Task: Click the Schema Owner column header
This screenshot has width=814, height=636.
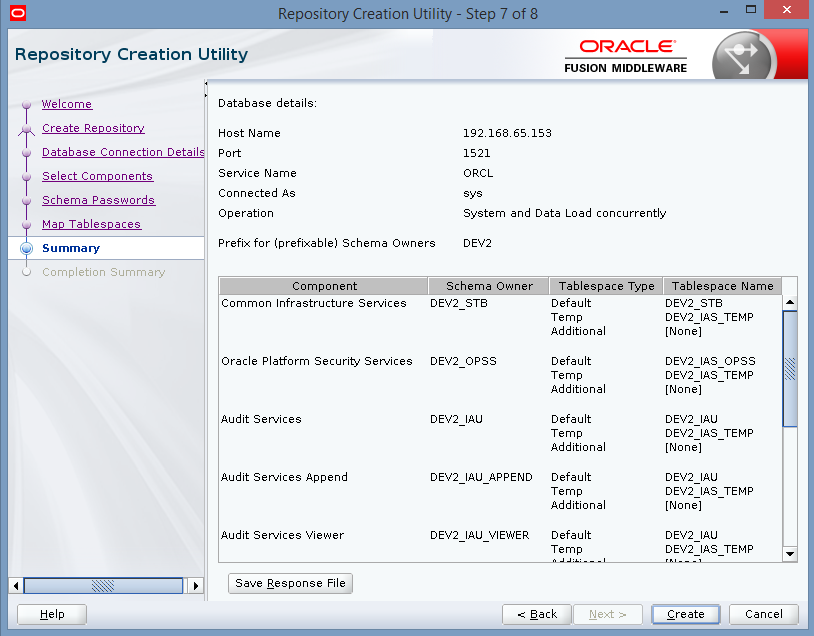Action: click(489, 286)
